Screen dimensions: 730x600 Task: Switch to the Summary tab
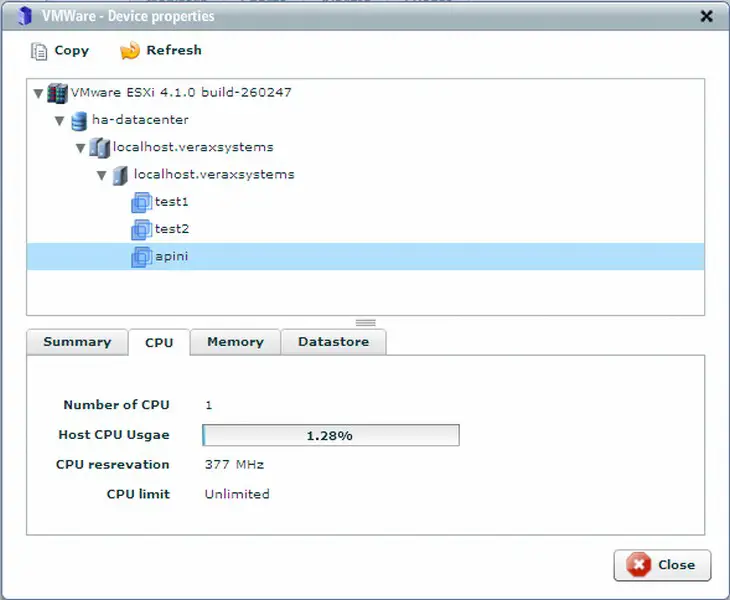77,342
